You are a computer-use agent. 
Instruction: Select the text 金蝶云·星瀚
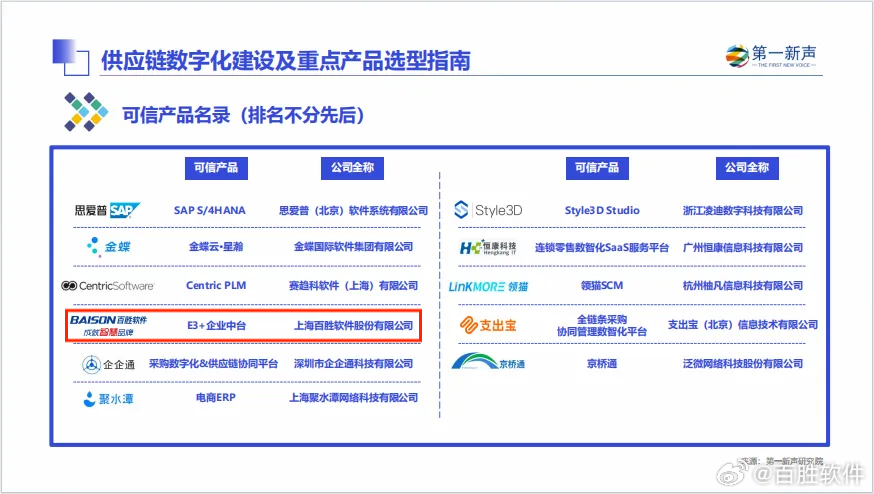[216, 246]
